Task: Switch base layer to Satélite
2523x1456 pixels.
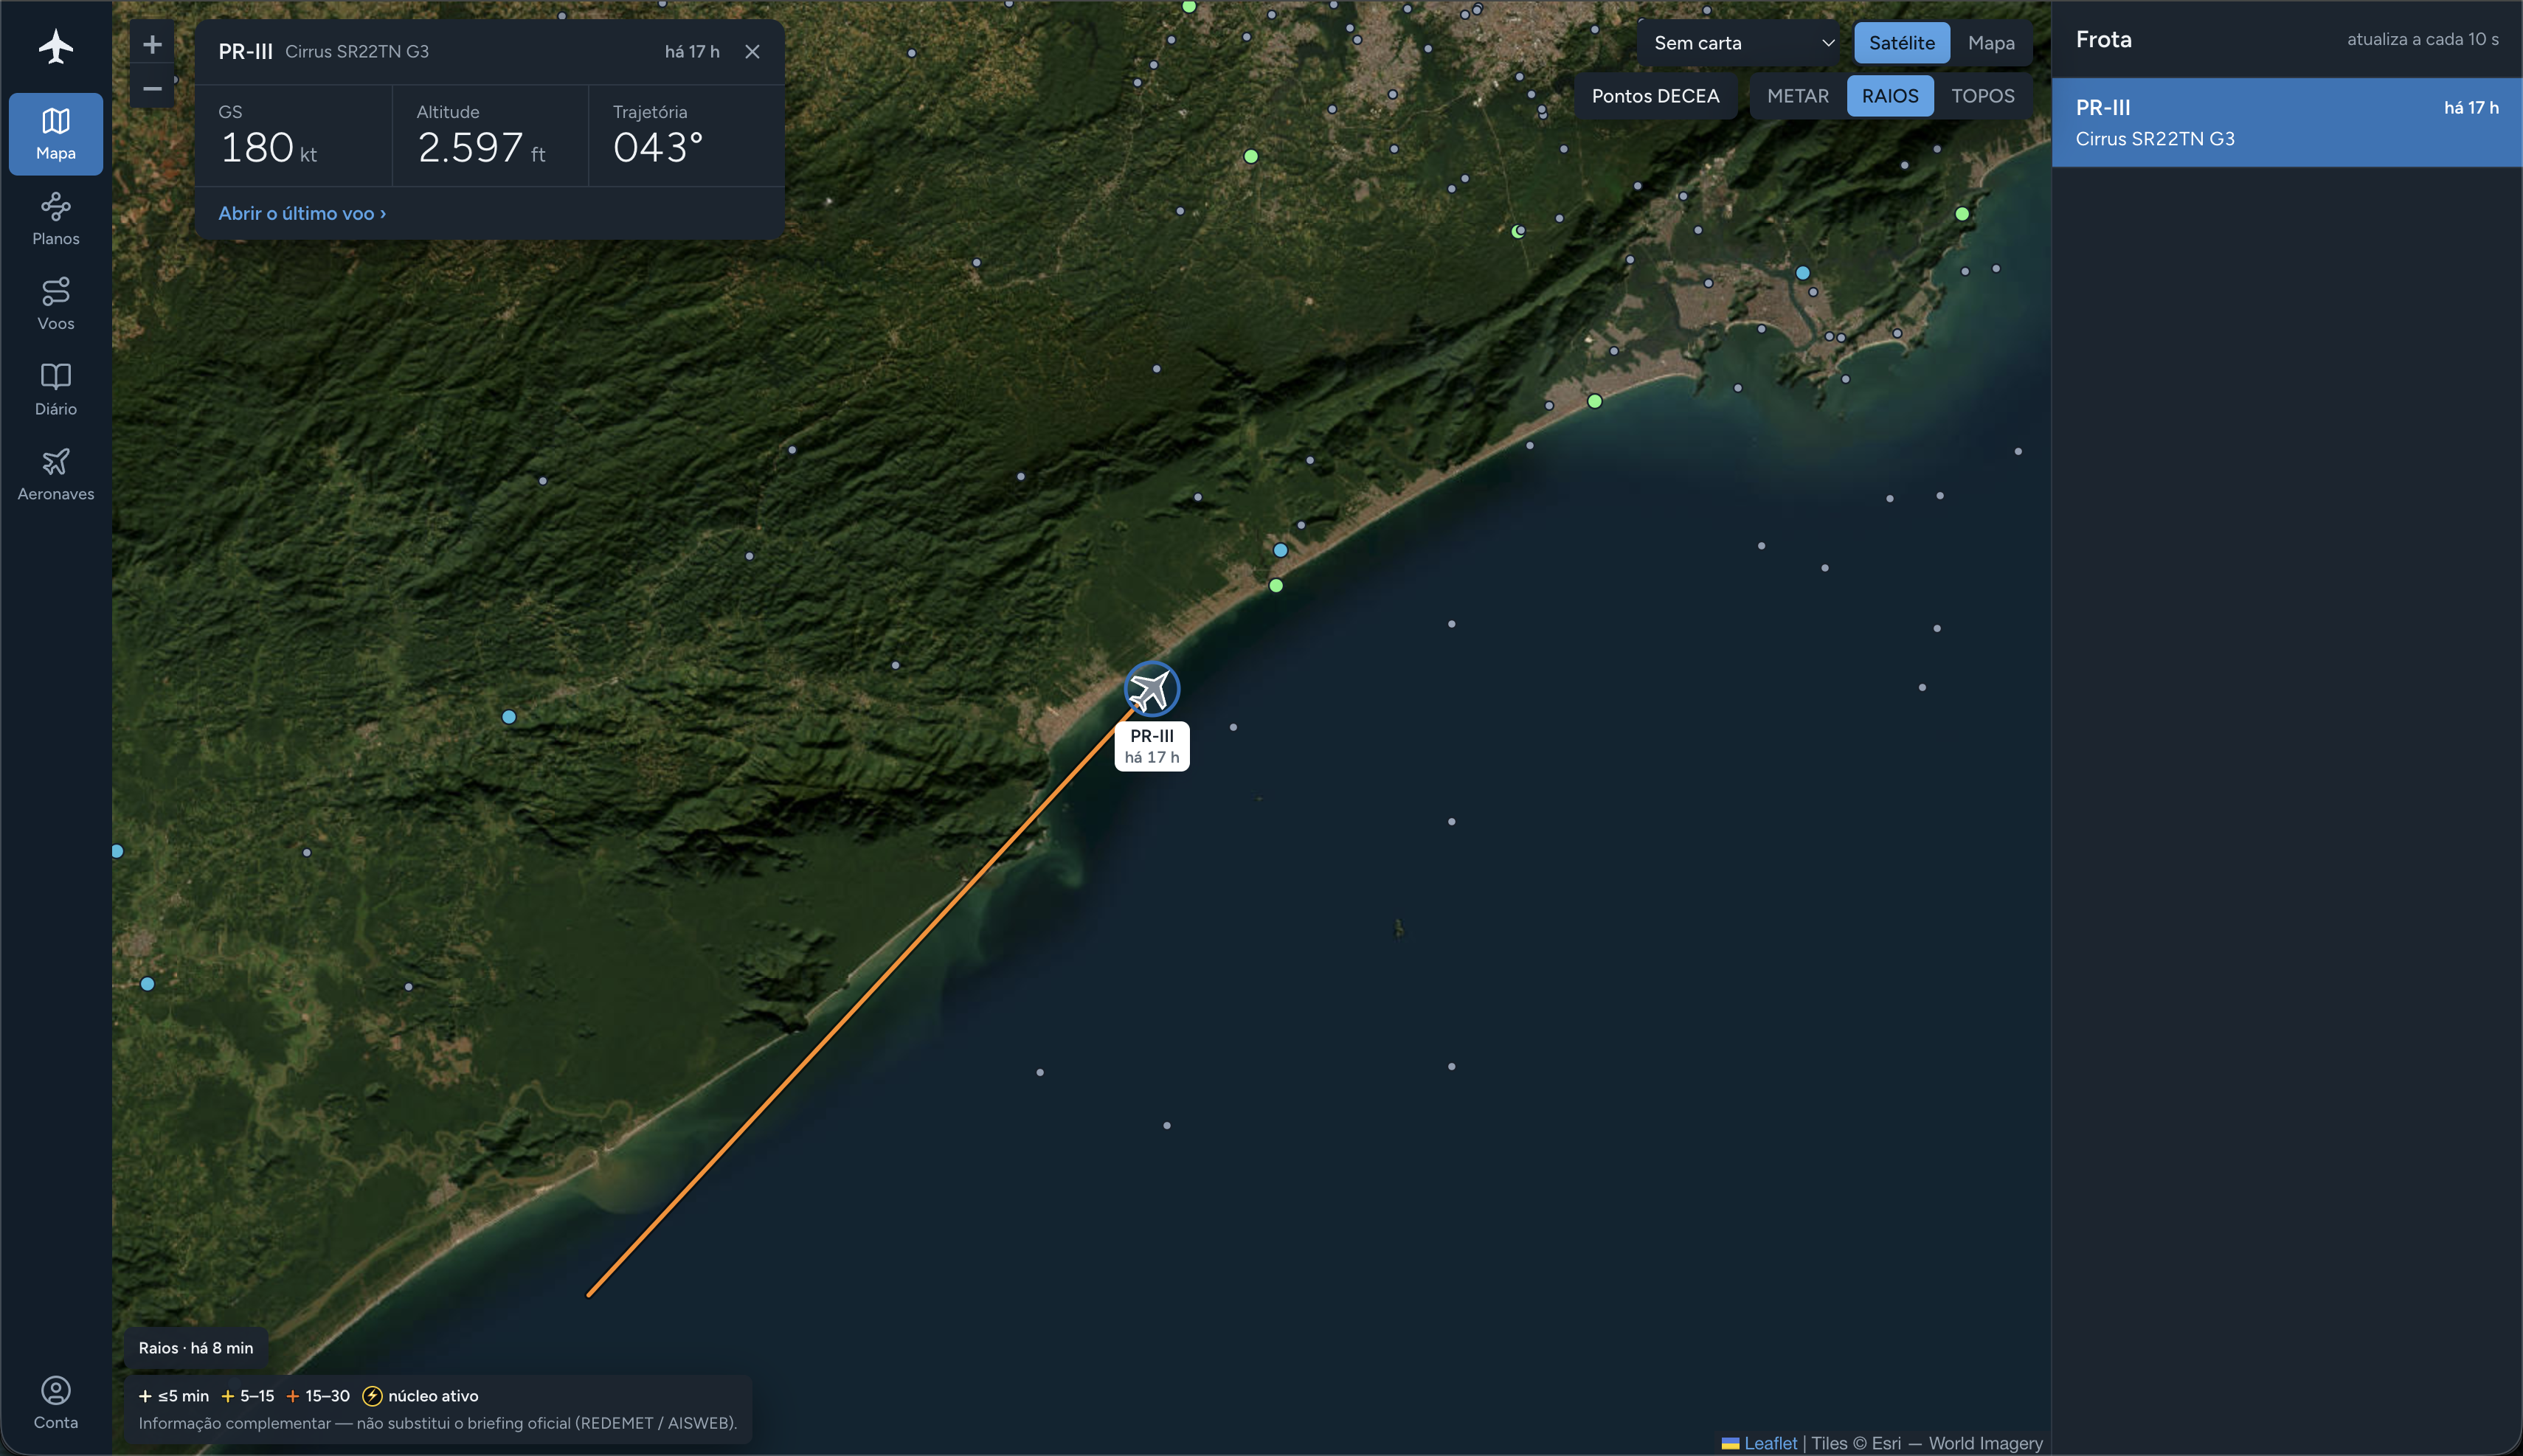Action: click(1901, 43)
